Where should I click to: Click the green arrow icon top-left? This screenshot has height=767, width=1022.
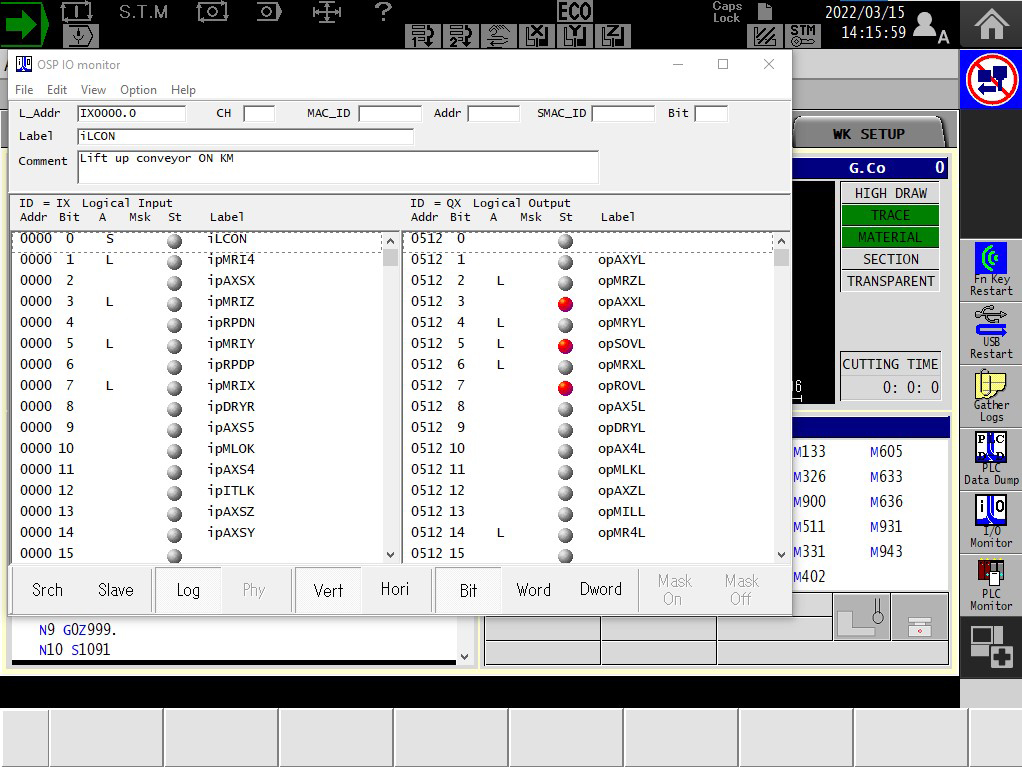click(24, 24)
